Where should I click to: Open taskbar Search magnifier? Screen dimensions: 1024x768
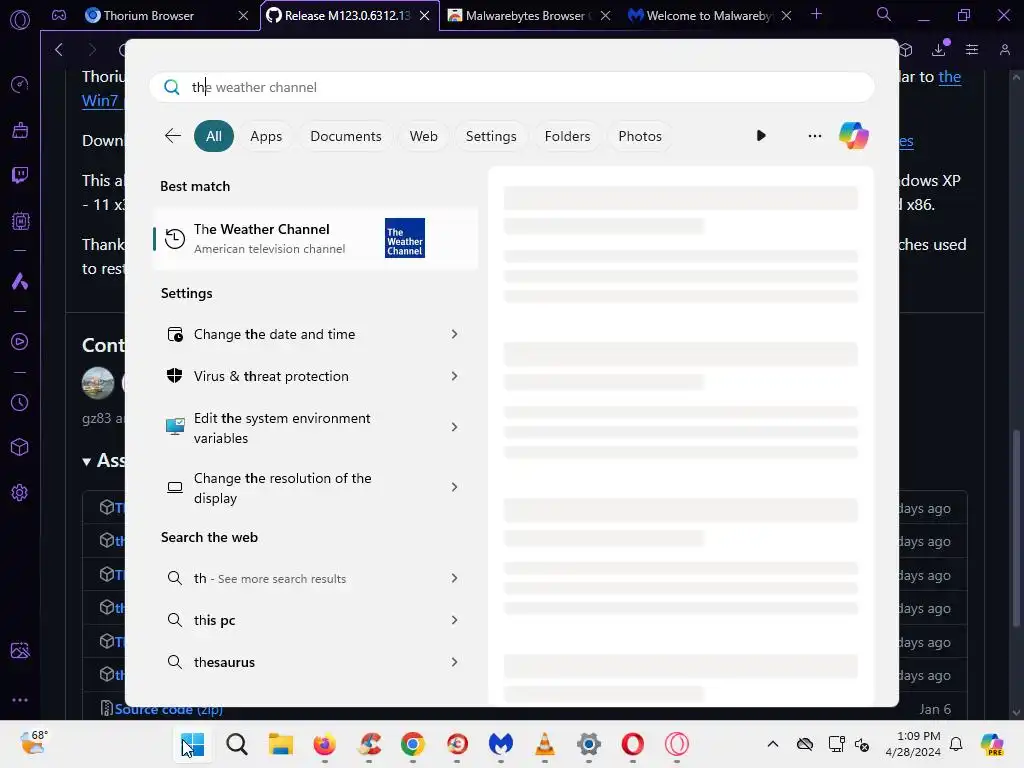pos(237,744)
